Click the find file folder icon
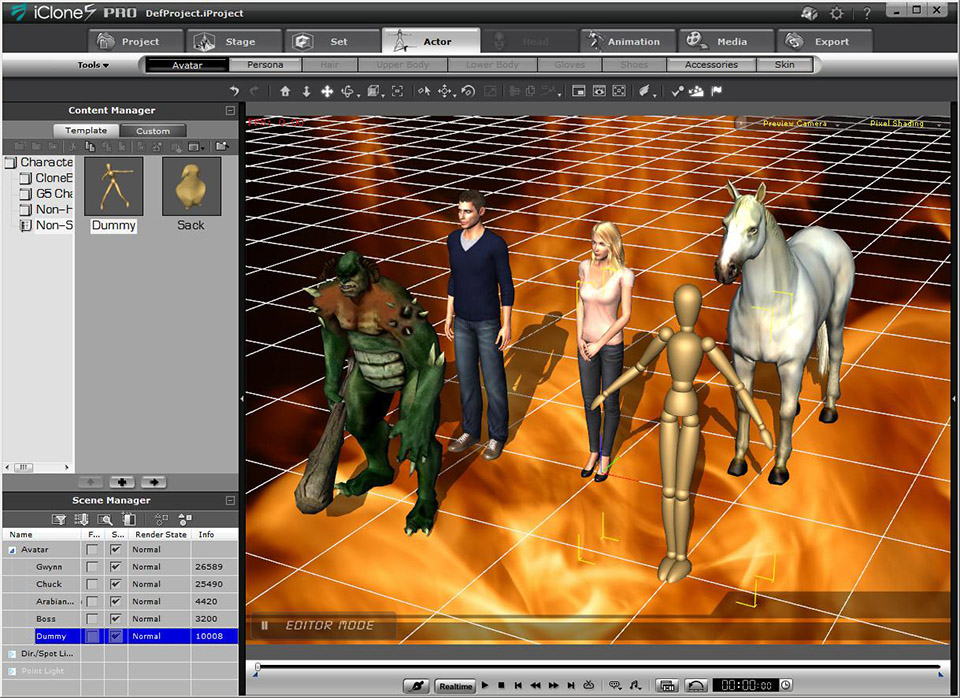 click(x=222, y=147)
